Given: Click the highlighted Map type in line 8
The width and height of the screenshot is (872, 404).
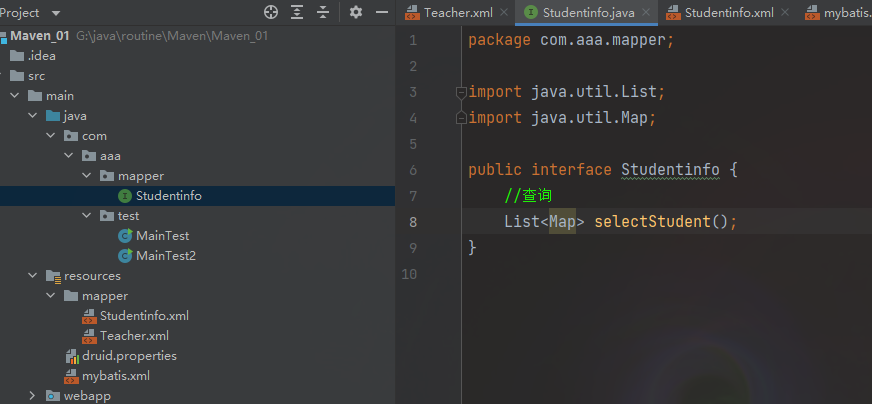Looking at the screenshot, I should (x=562, y=221).
